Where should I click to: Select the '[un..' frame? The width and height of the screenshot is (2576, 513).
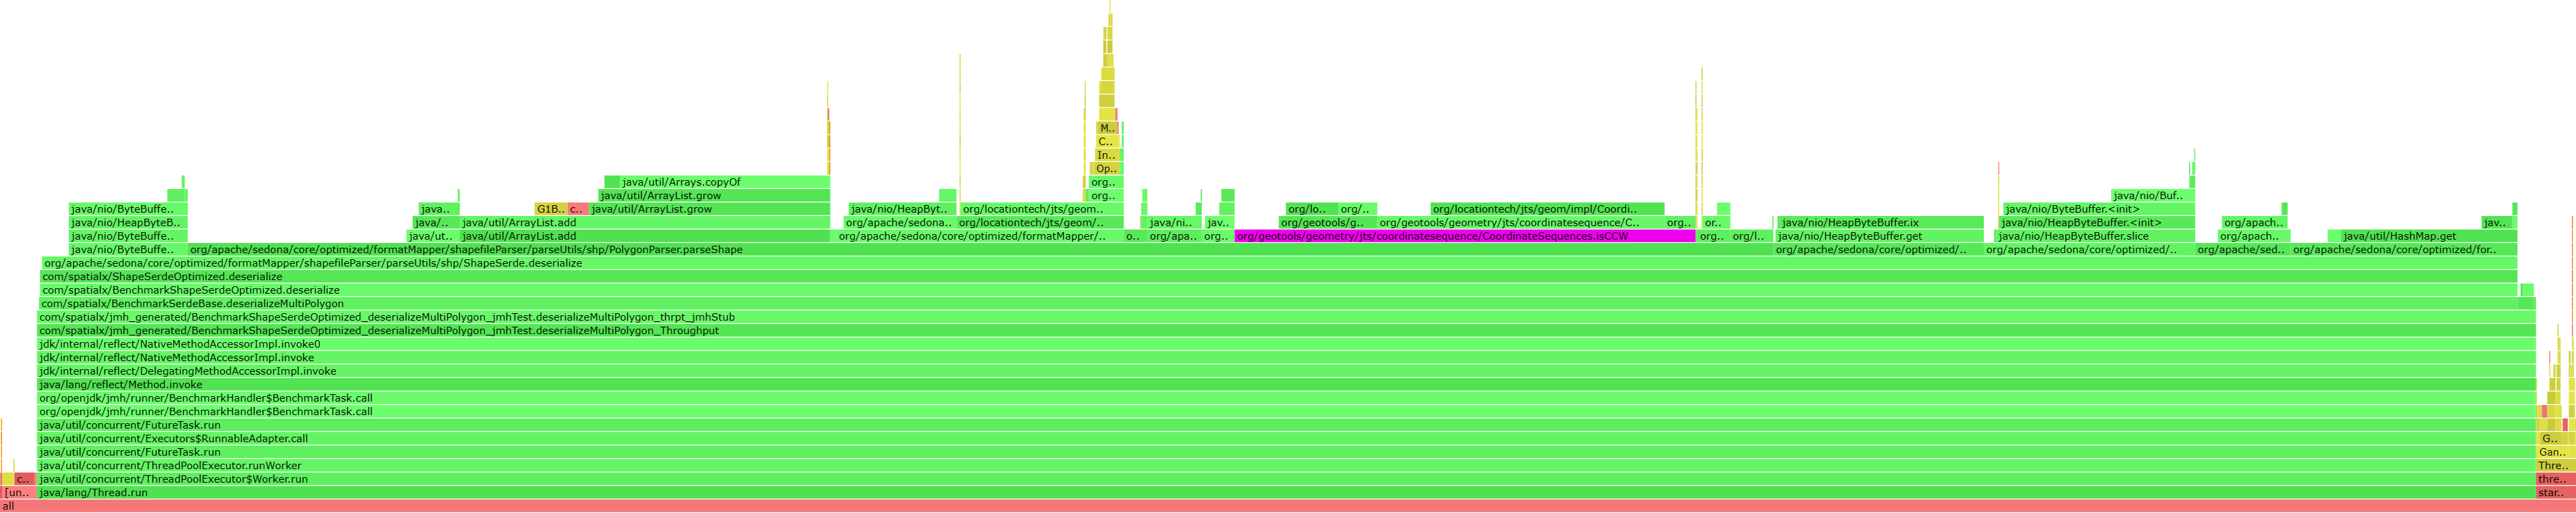[x=18, y=493]
